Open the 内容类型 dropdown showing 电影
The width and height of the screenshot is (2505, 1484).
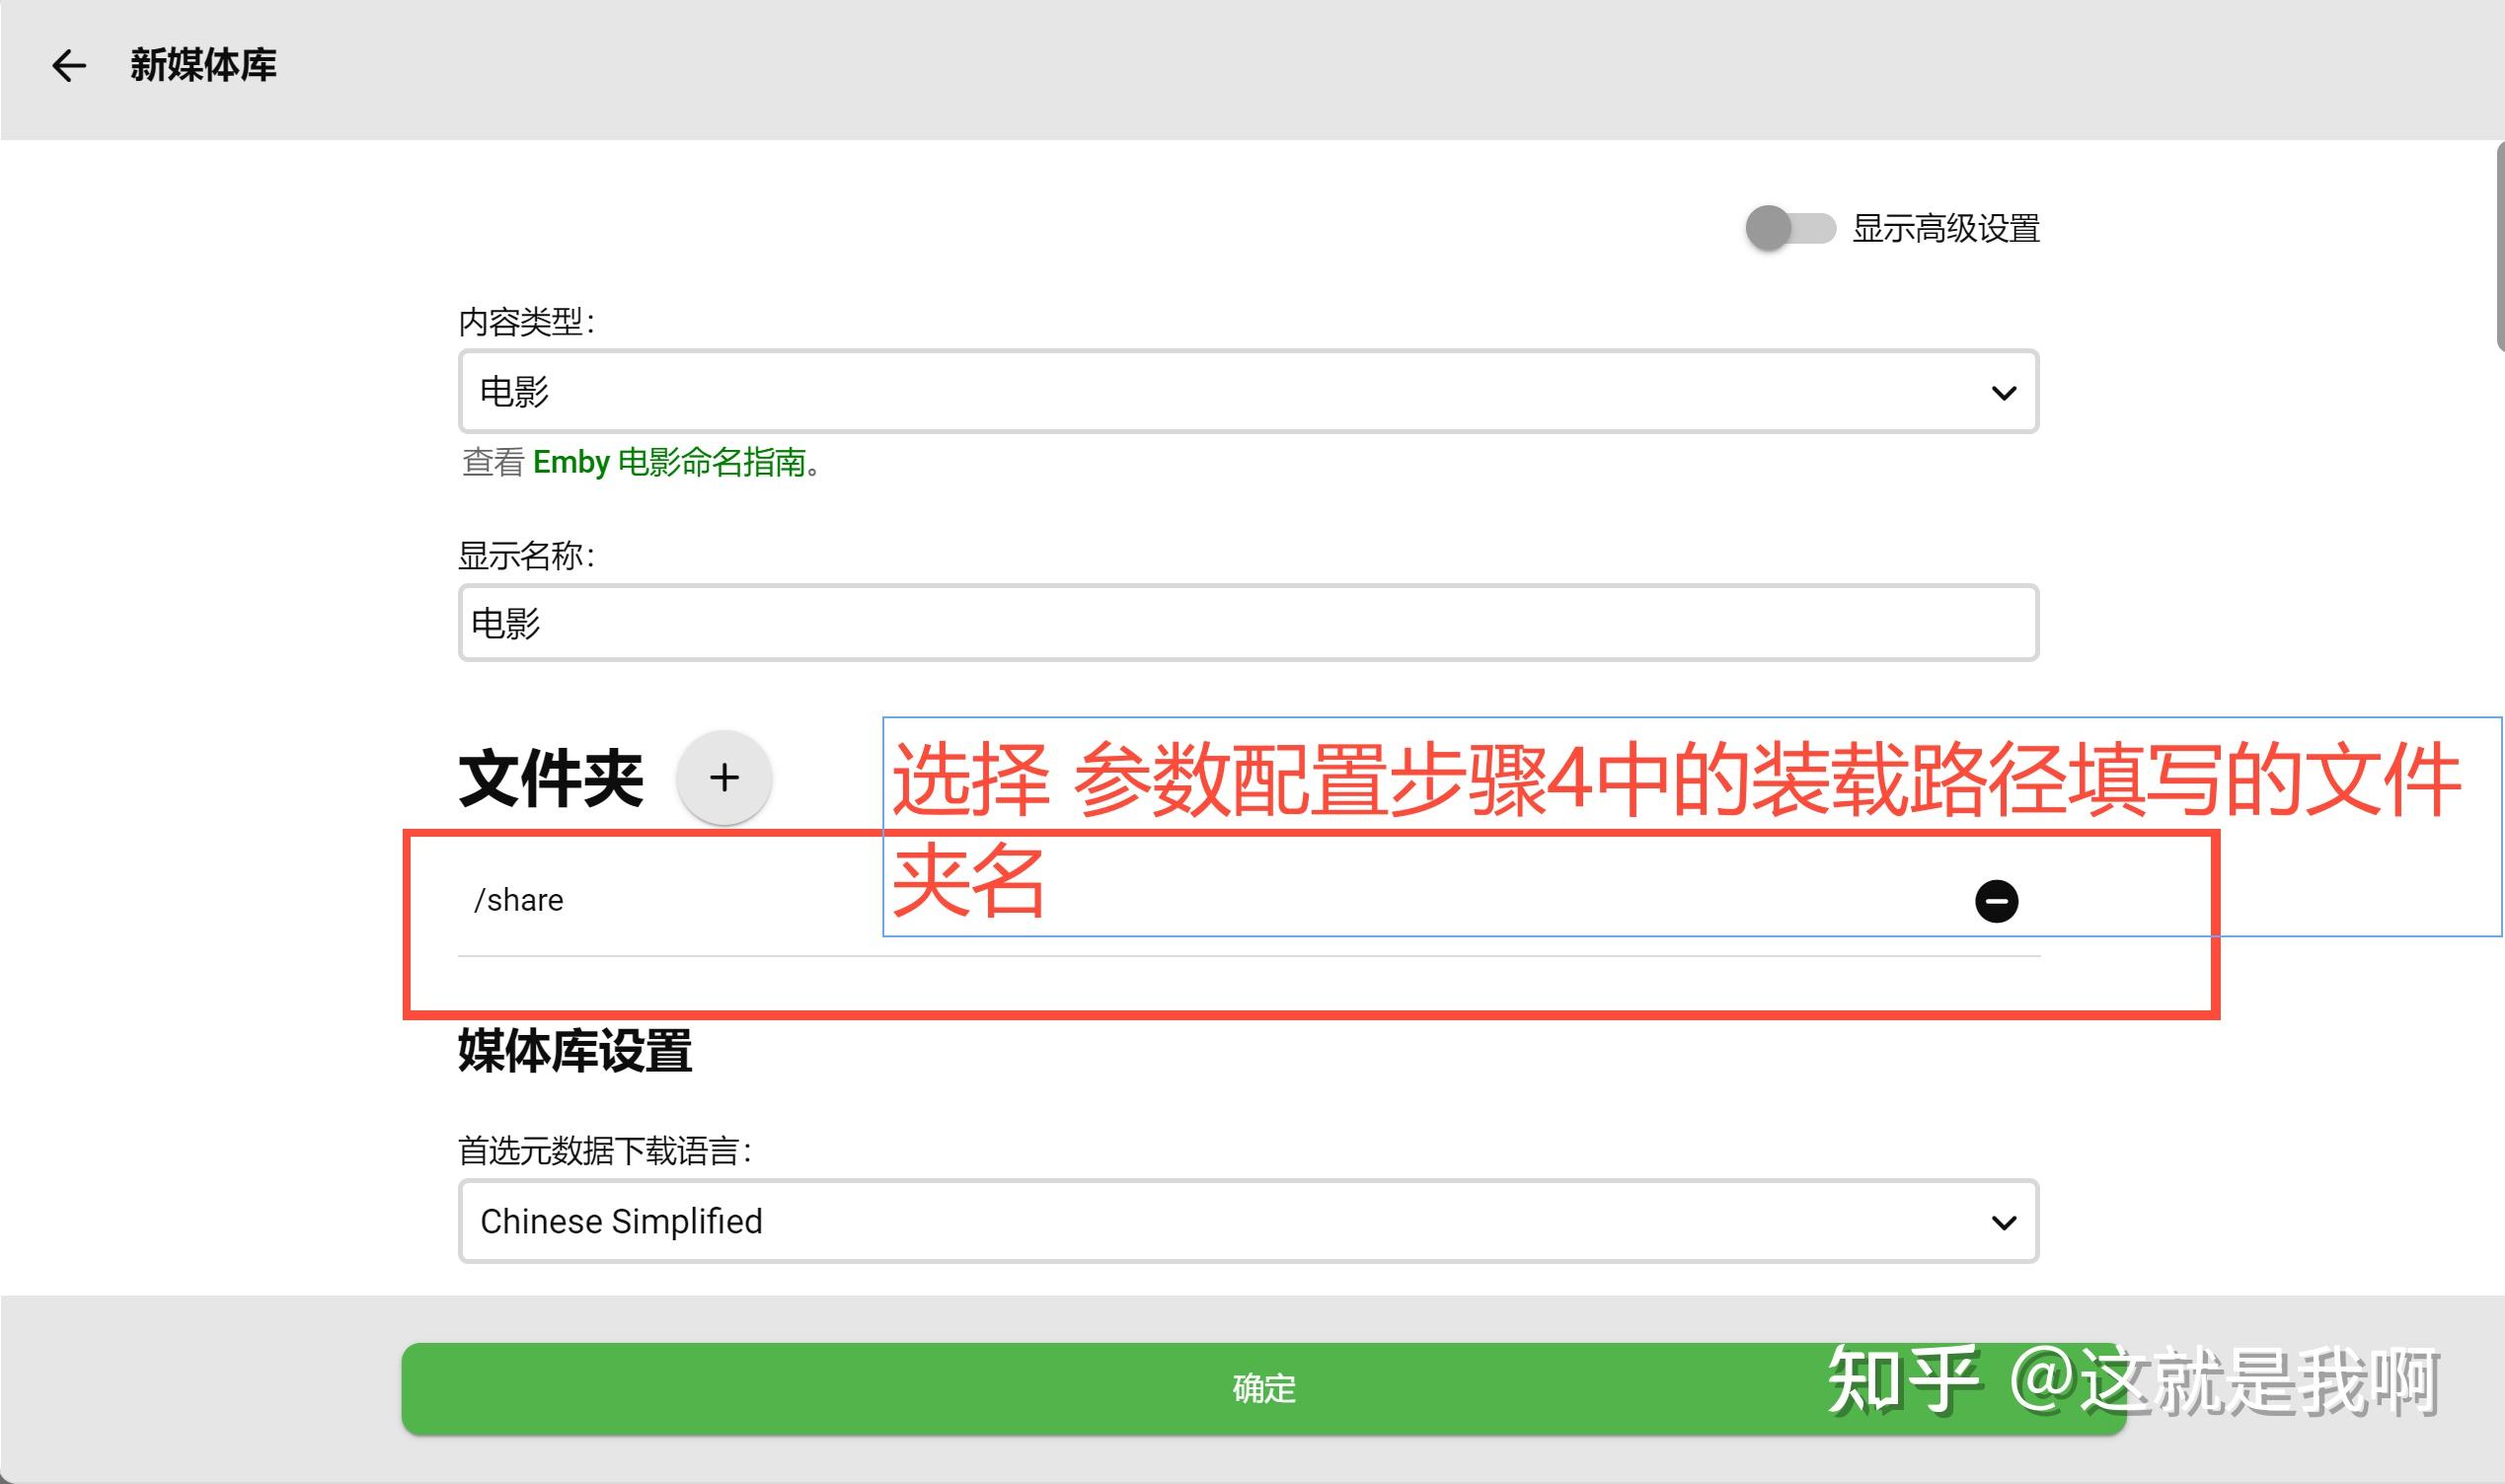[x=1248, y=392]
